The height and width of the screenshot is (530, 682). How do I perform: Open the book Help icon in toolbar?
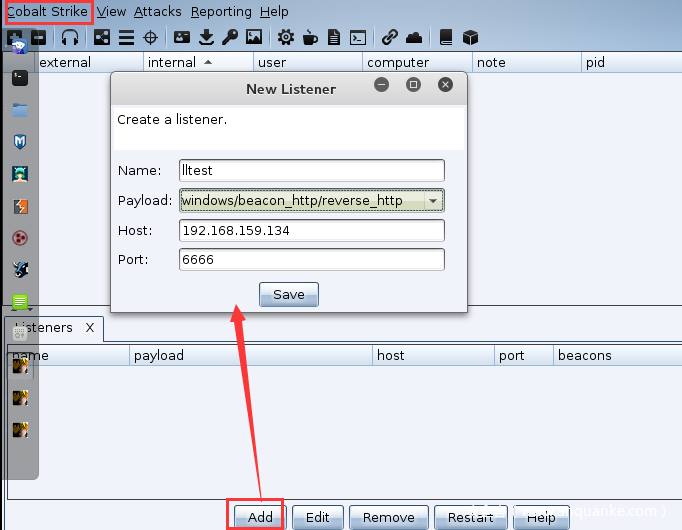click(446, 37)
